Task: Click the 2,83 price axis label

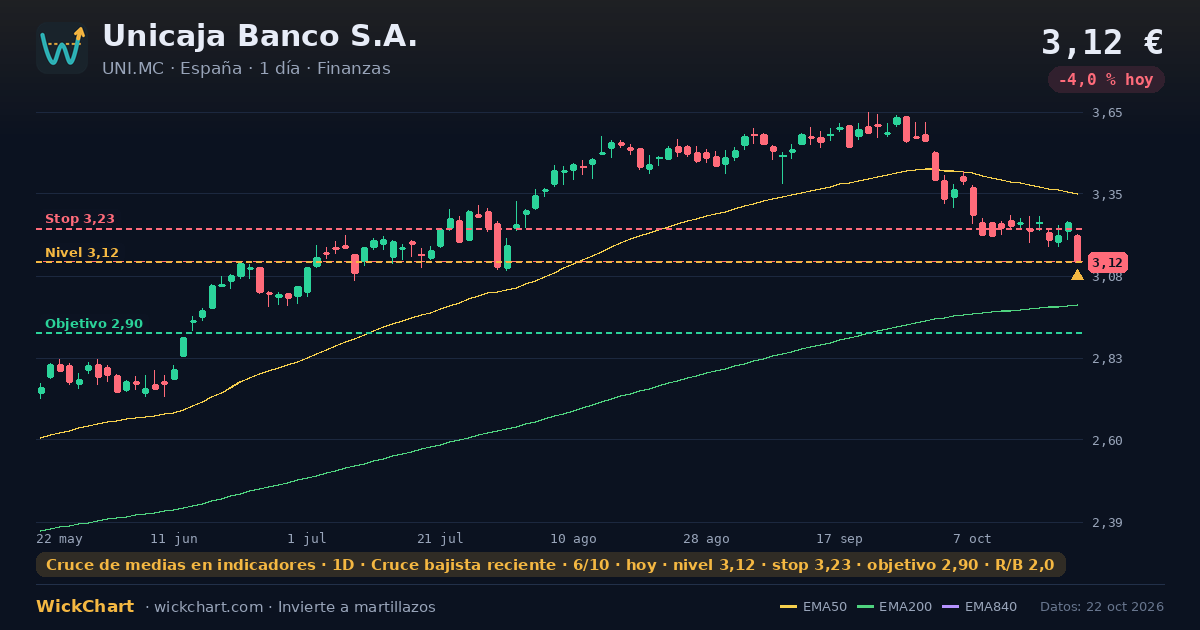Action: [1107, 359]
